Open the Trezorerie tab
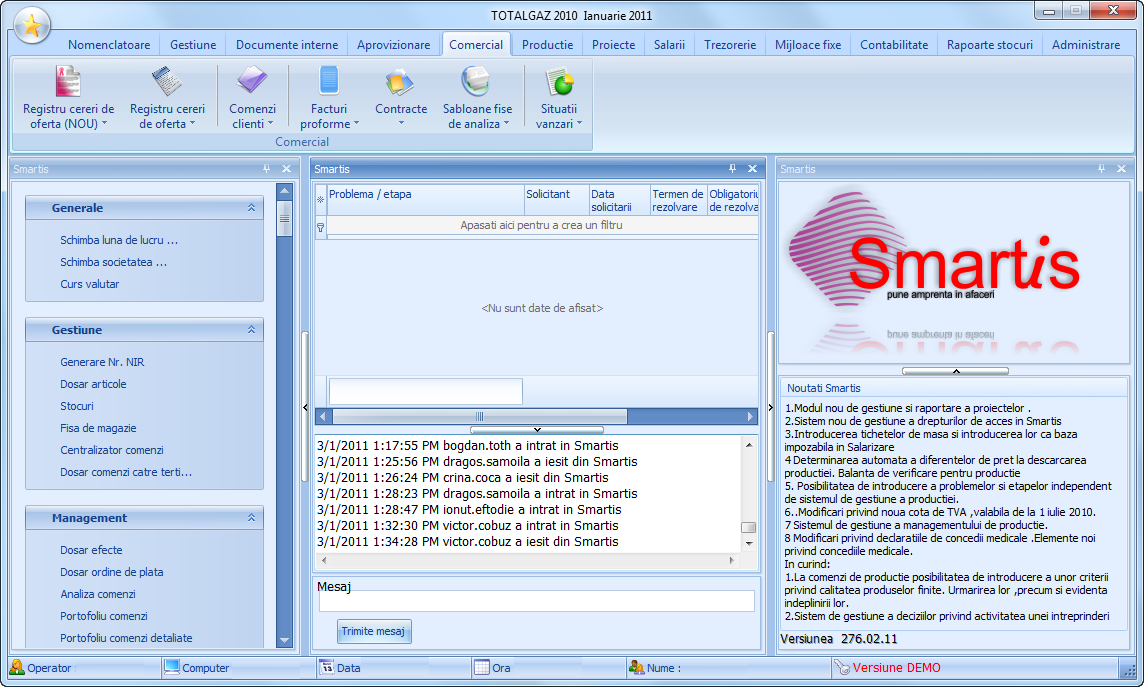This screenshot has height=687, width=1144. click(730, 44)
